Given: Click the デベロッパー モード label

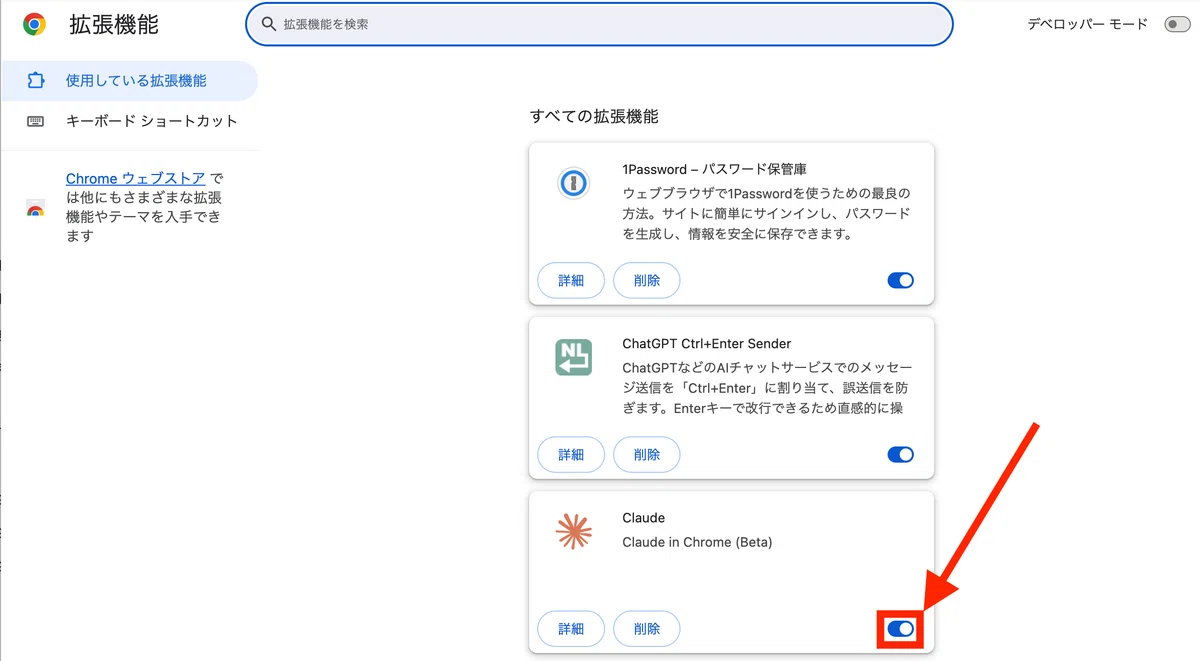Looking at the screenshot, I should coord(1088,24).
